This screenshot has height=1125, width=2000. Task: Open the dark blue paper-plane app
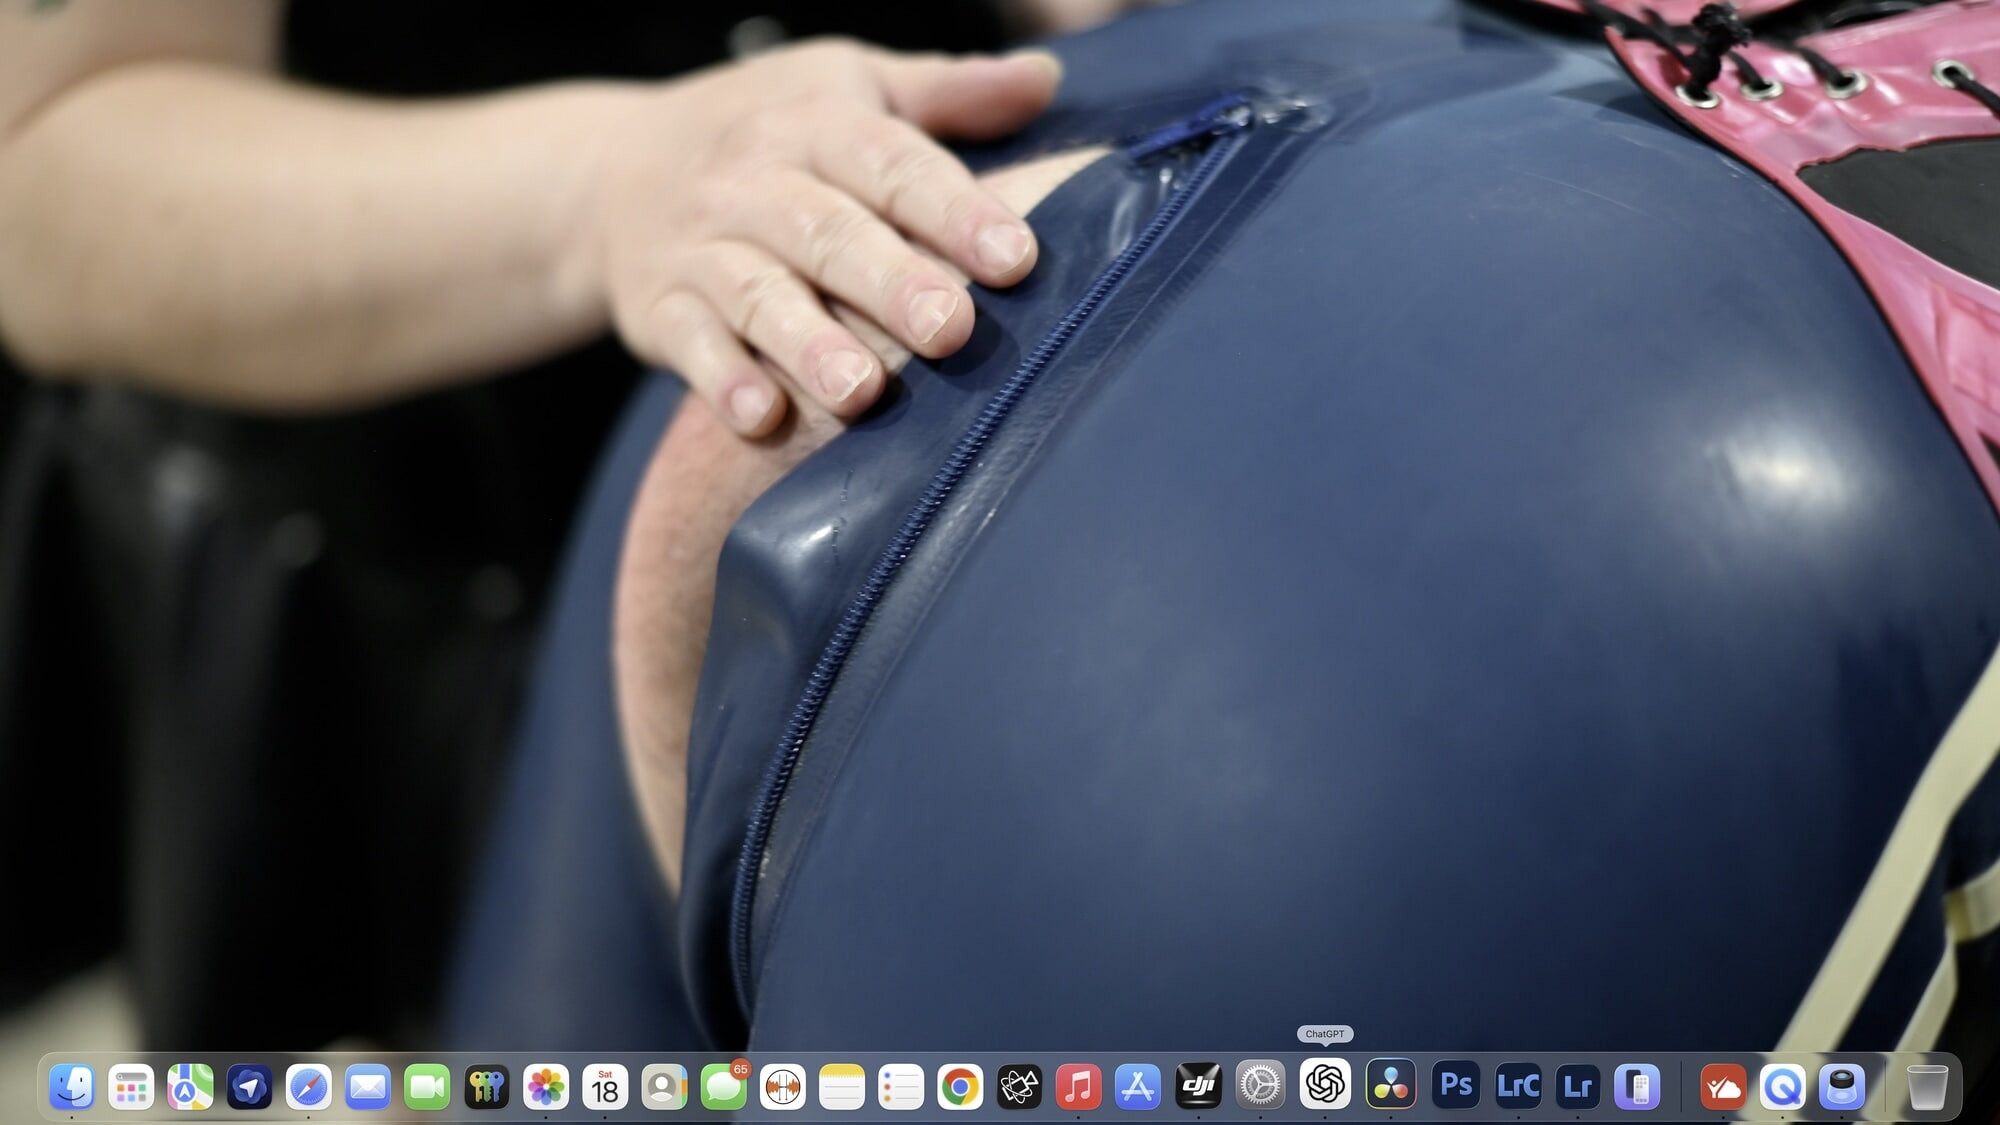tap(249, 1086)
